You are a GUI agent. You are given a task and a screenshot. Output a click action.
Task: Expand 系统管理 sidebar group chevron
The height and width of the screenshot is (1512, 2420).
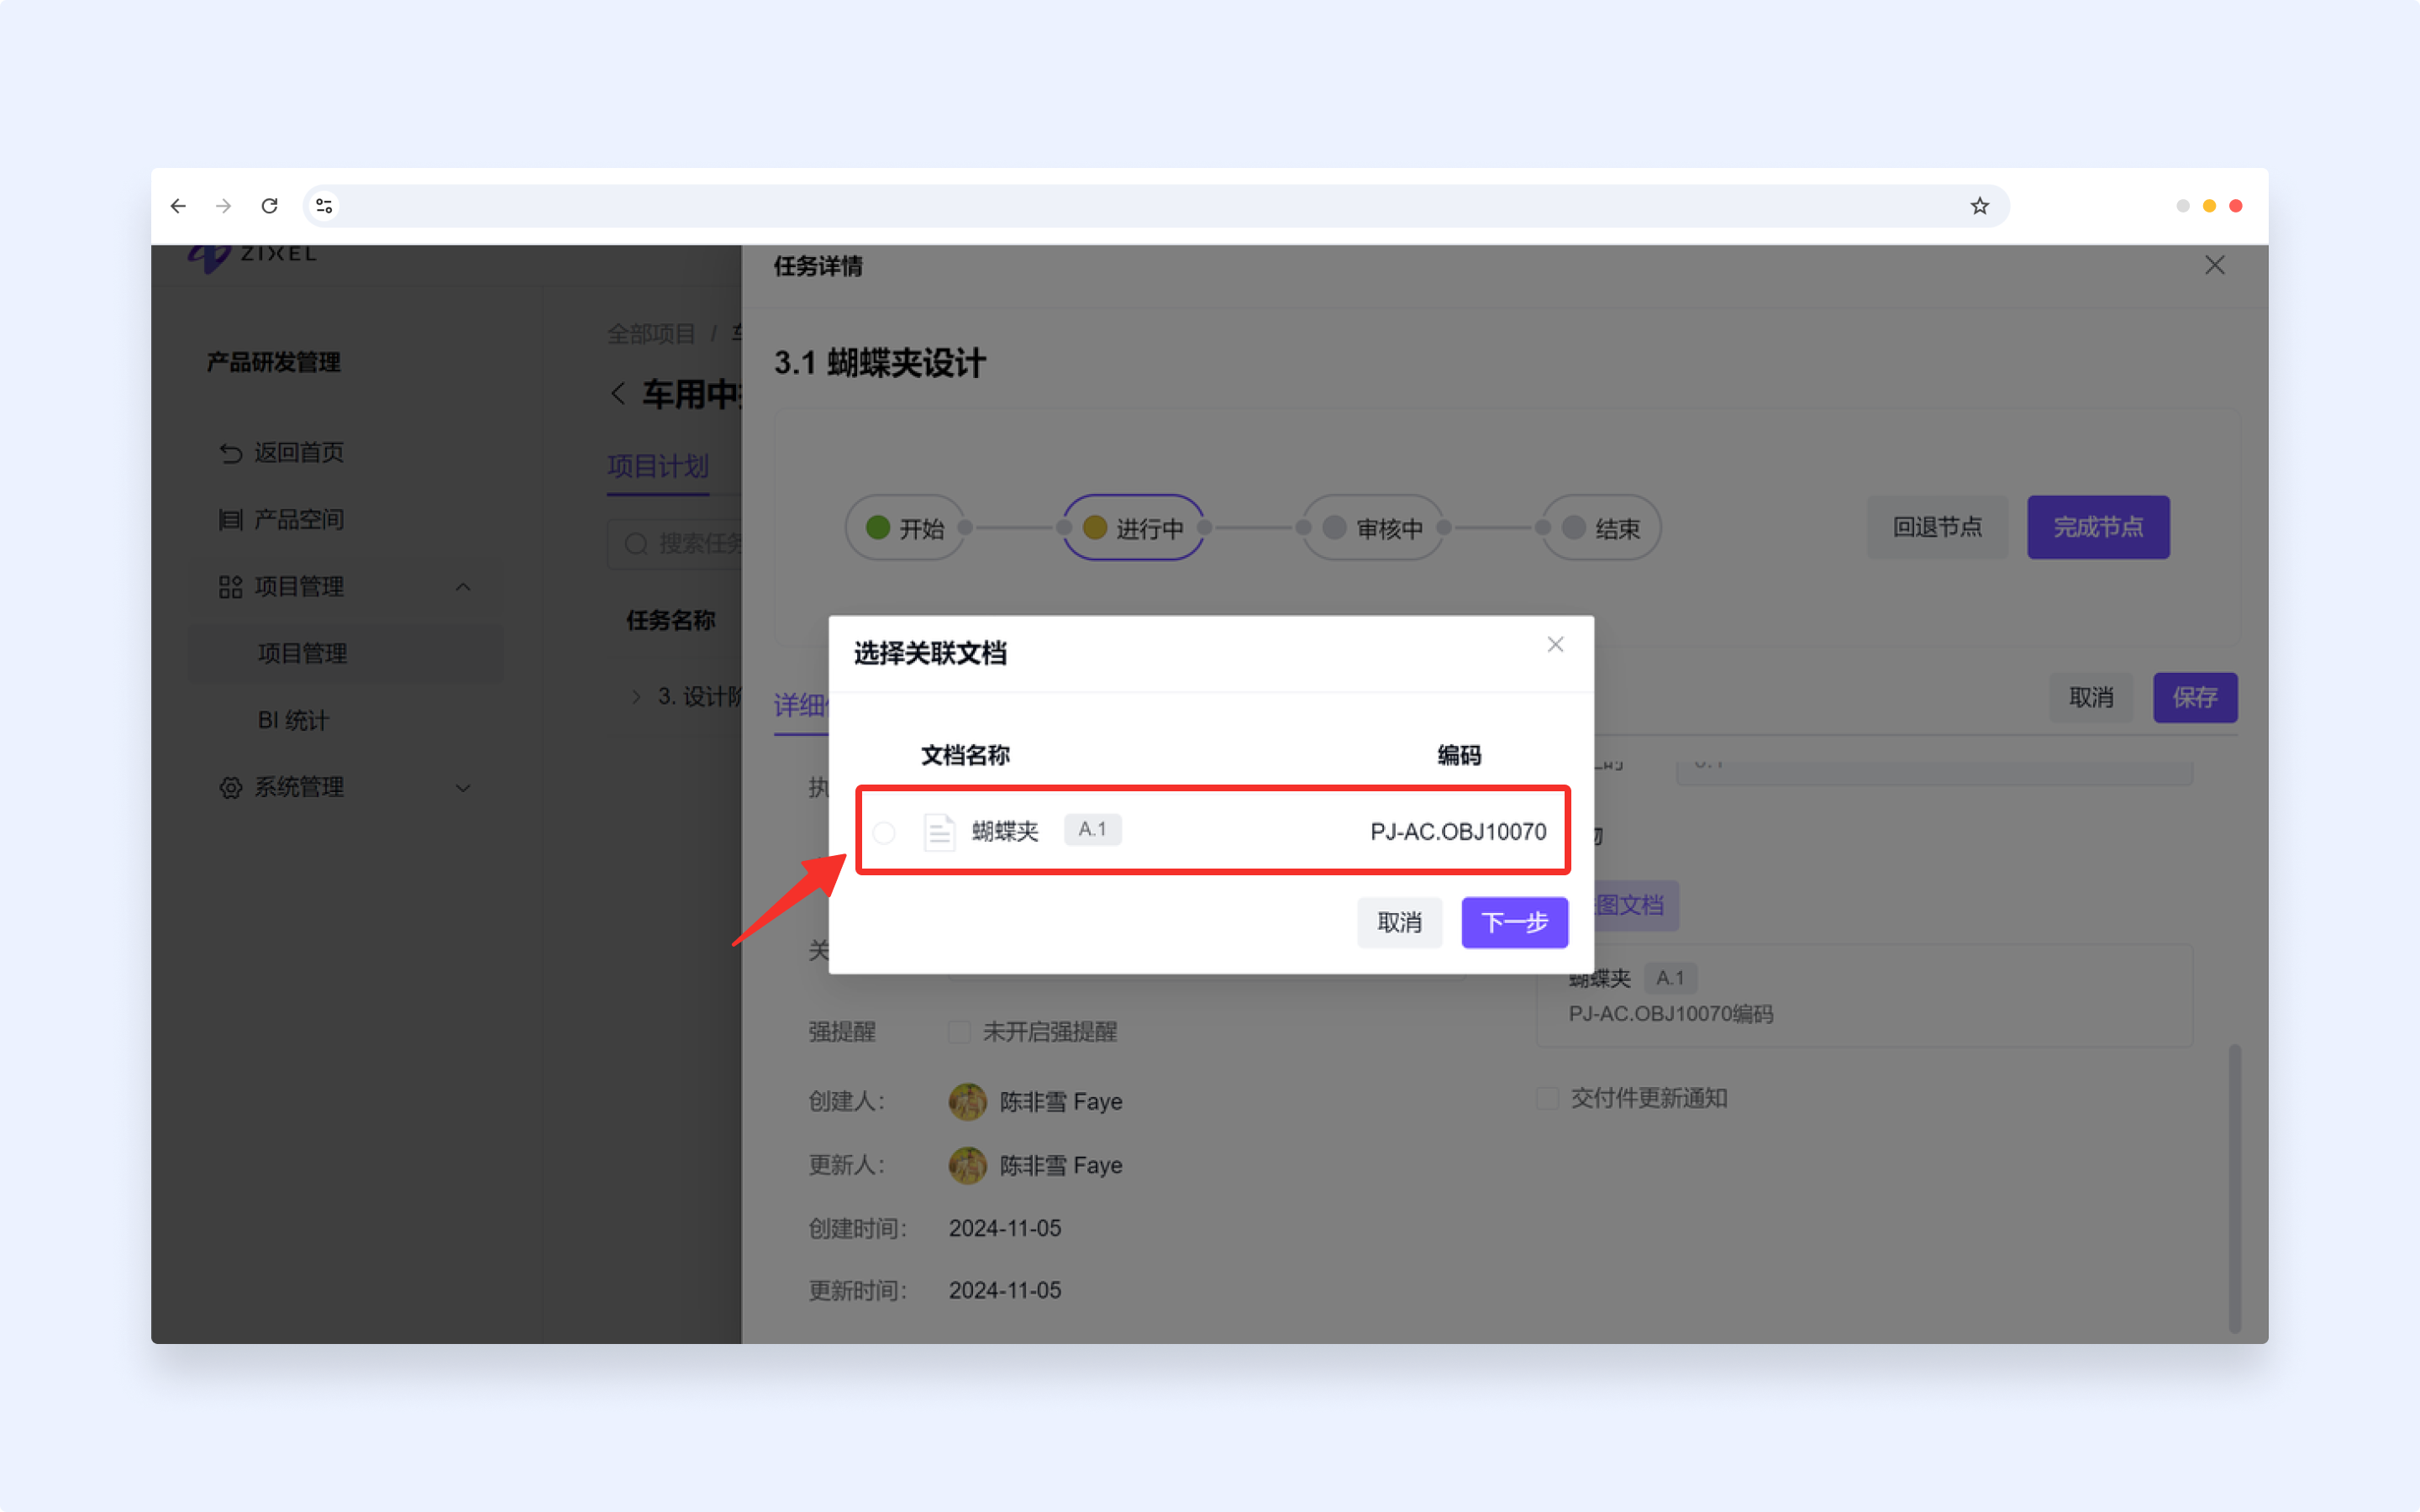(463, 788)
